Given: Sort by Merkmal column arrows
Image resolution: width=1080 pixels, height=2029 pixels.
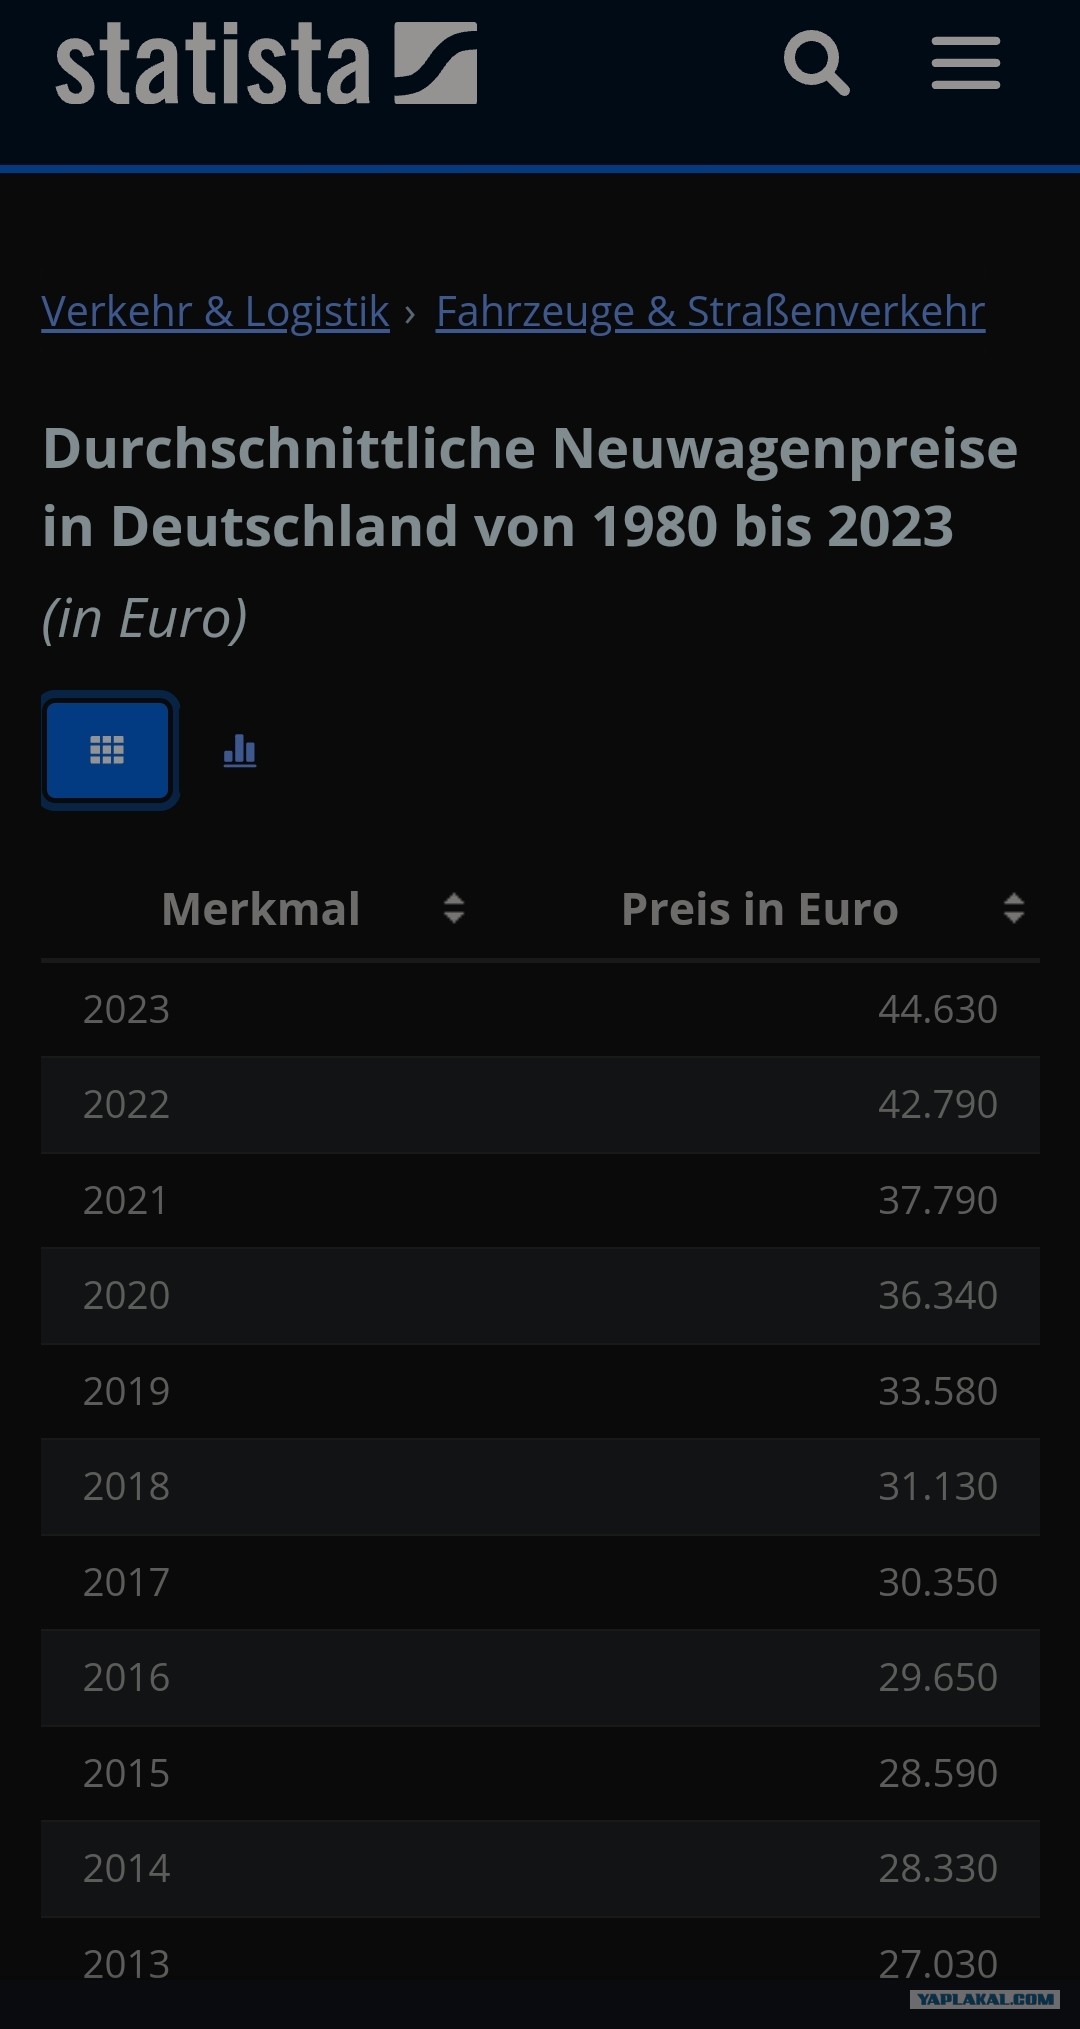Looking at the screenshot, I should coord(454,908).
